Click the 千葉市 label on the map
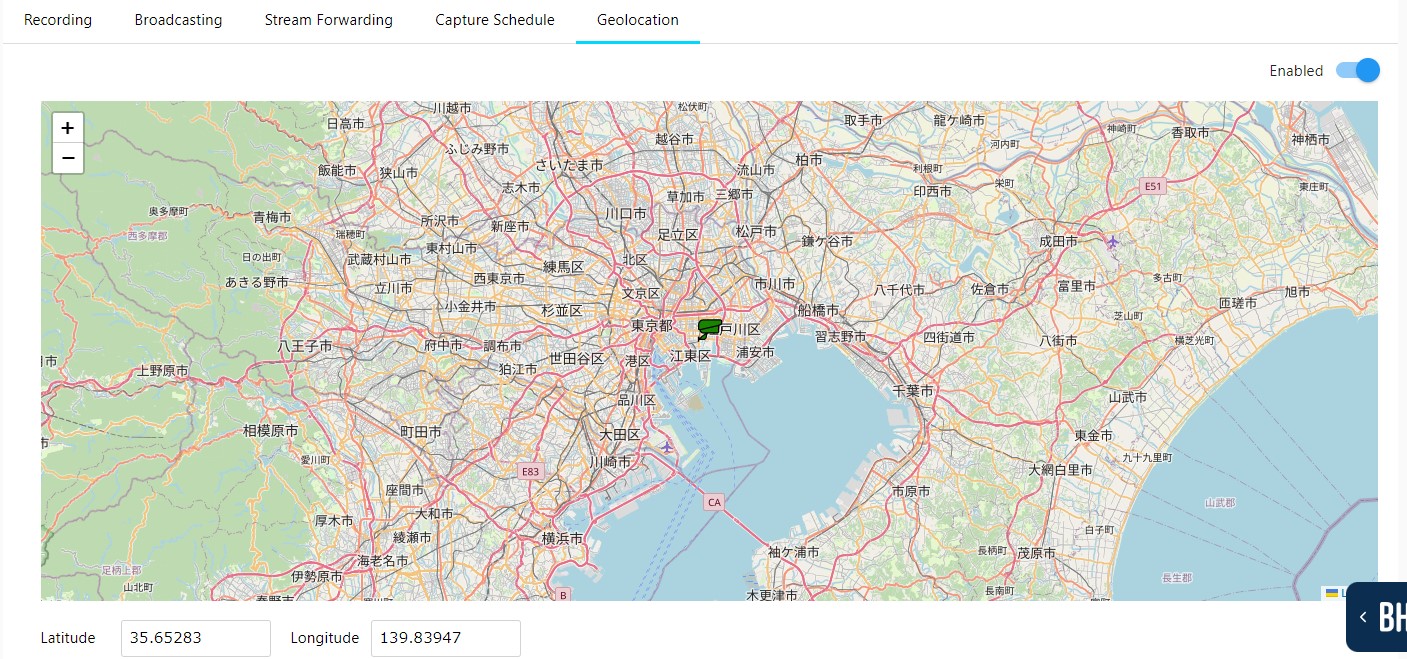 912,391
